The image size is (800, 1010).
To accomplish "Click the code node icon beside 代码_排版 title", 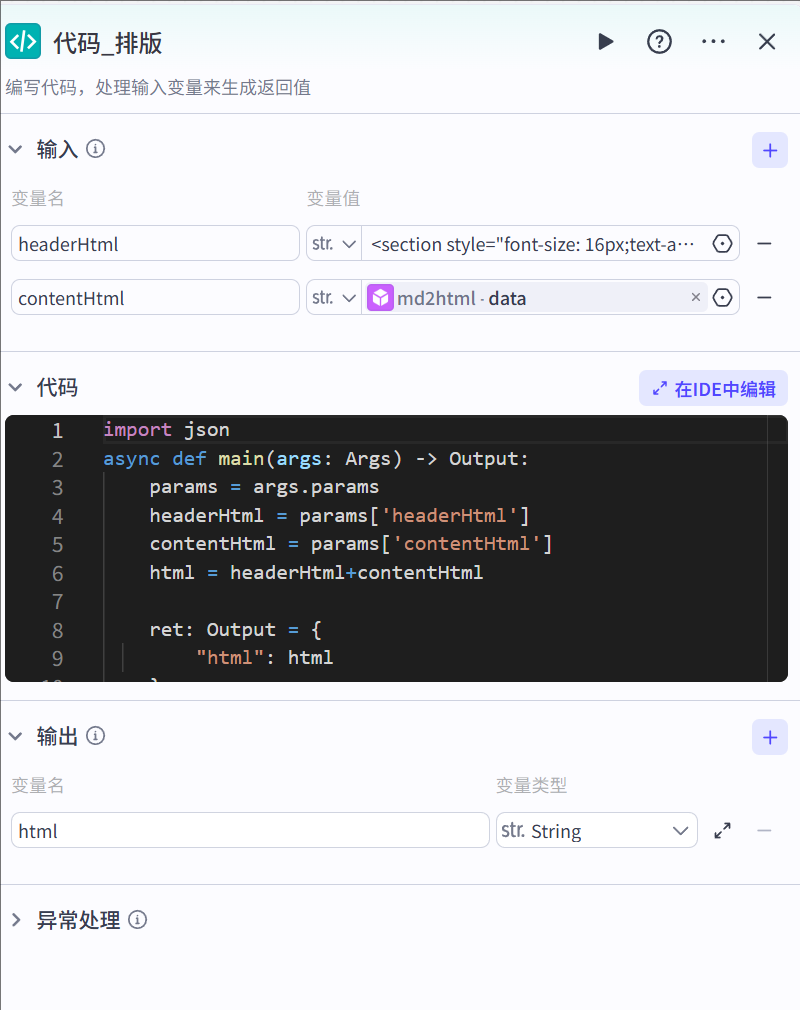I will click(23, 41).
